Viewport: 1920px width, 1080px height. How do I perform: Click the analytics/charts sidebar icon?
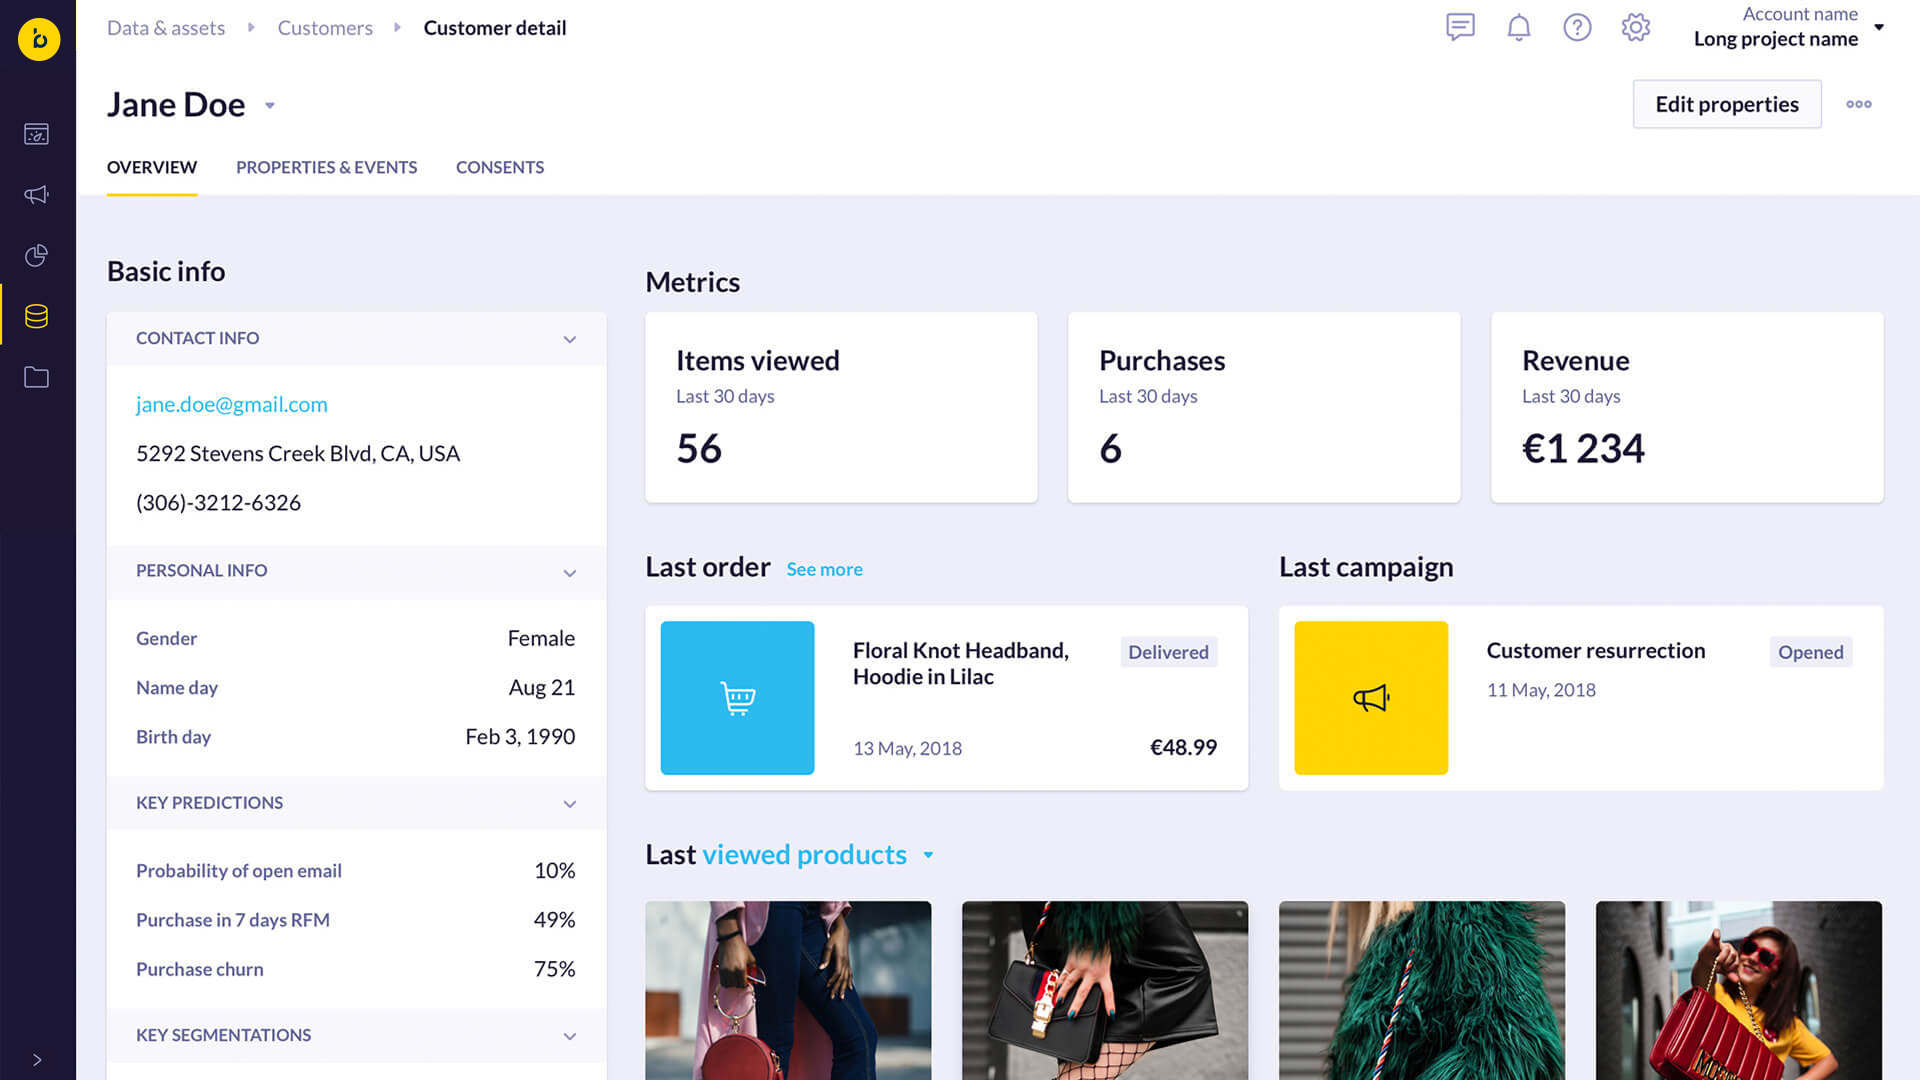point(37,256)
